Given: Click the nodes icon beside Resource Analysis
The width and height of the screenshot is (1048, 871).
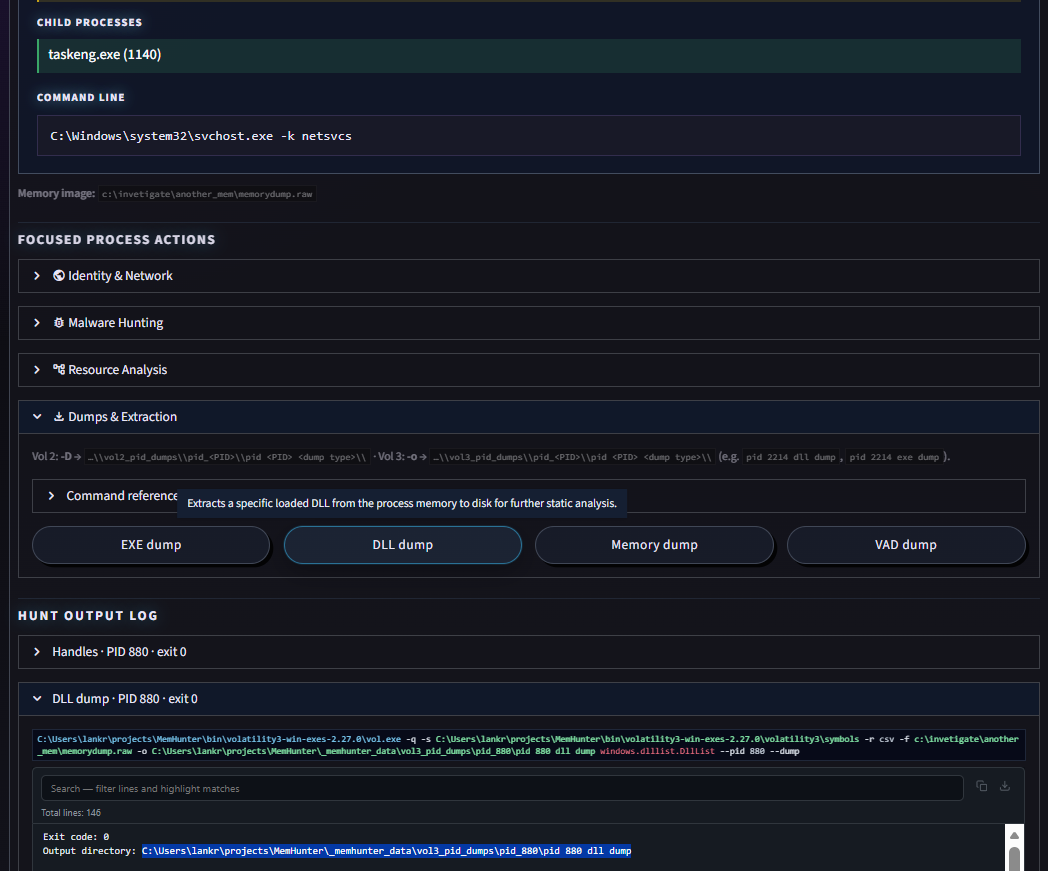Looking at the screenshot, I should click(59, 370).
